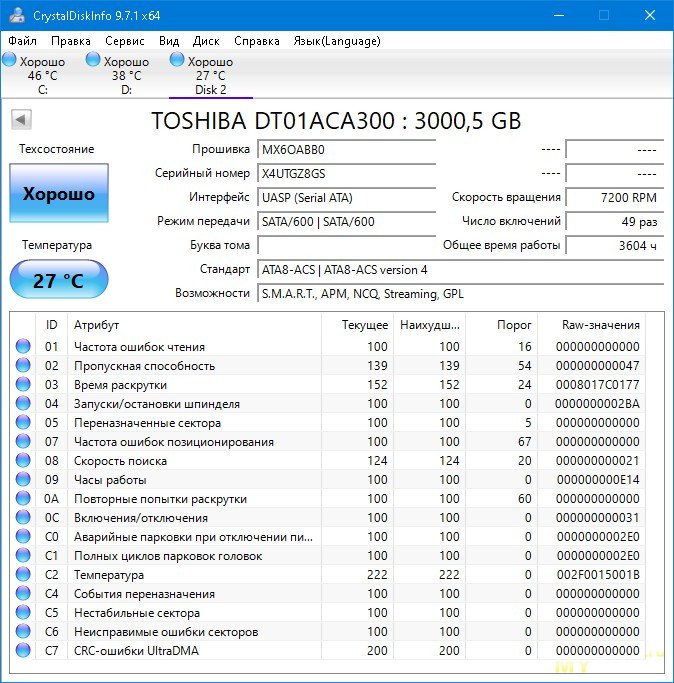Screen dimensions: 674x683
Task: Open the Диск menu
Action: pos(206,41)
